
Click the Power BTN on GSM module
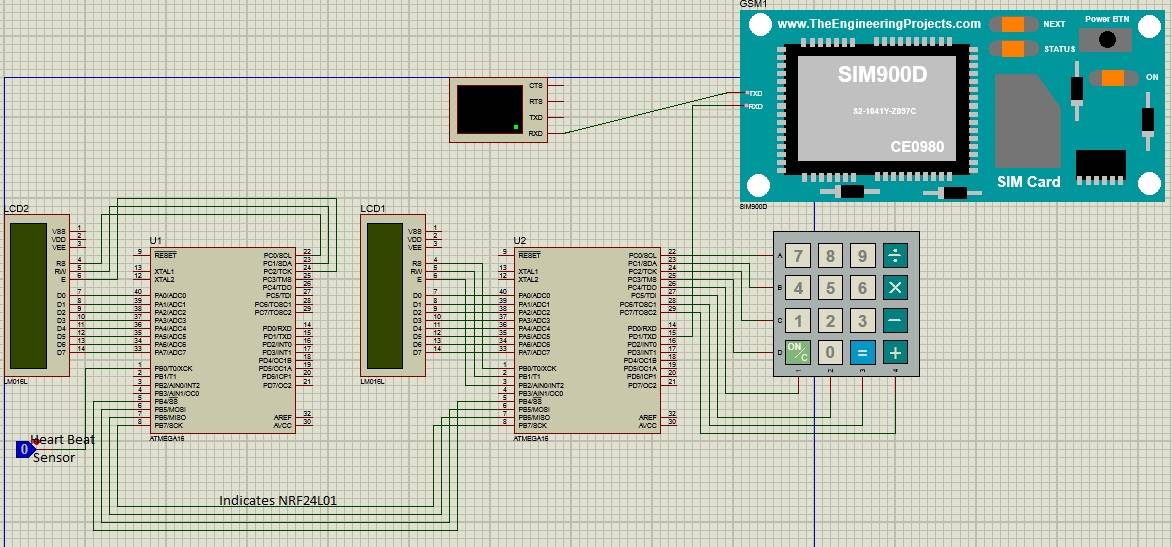click(x=1108, y=39)
